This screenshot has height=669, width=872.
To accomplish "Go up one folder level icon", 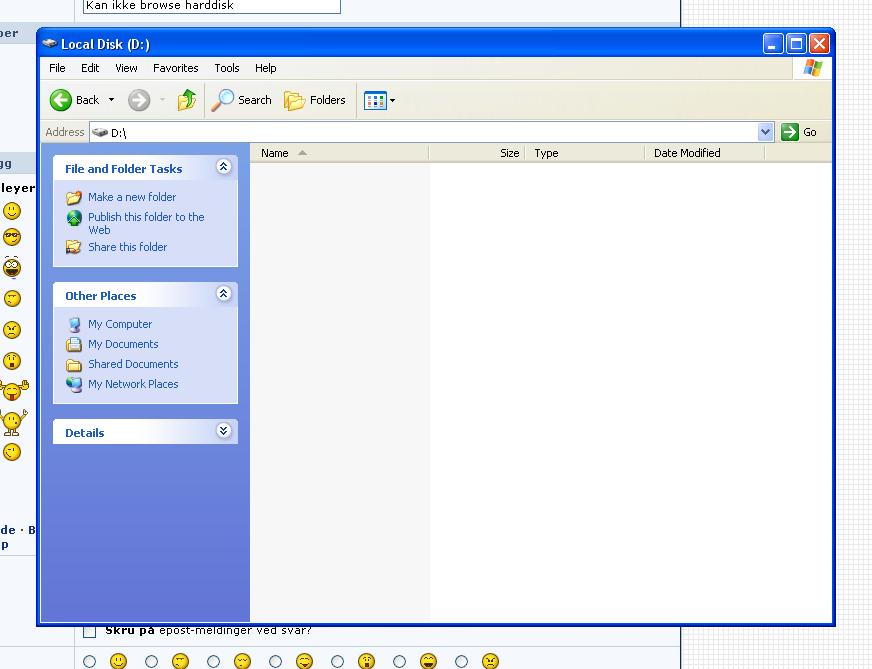I will pyautogui.click(x=187, y=100).
